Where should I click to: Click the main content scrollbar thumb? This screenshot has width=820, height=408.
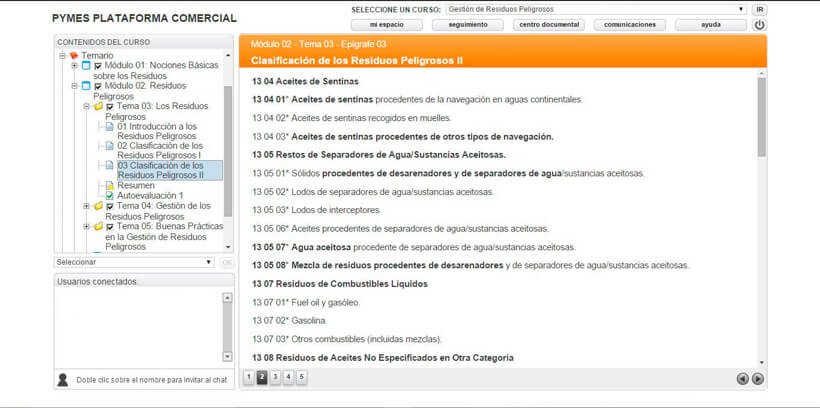point(761,116)
